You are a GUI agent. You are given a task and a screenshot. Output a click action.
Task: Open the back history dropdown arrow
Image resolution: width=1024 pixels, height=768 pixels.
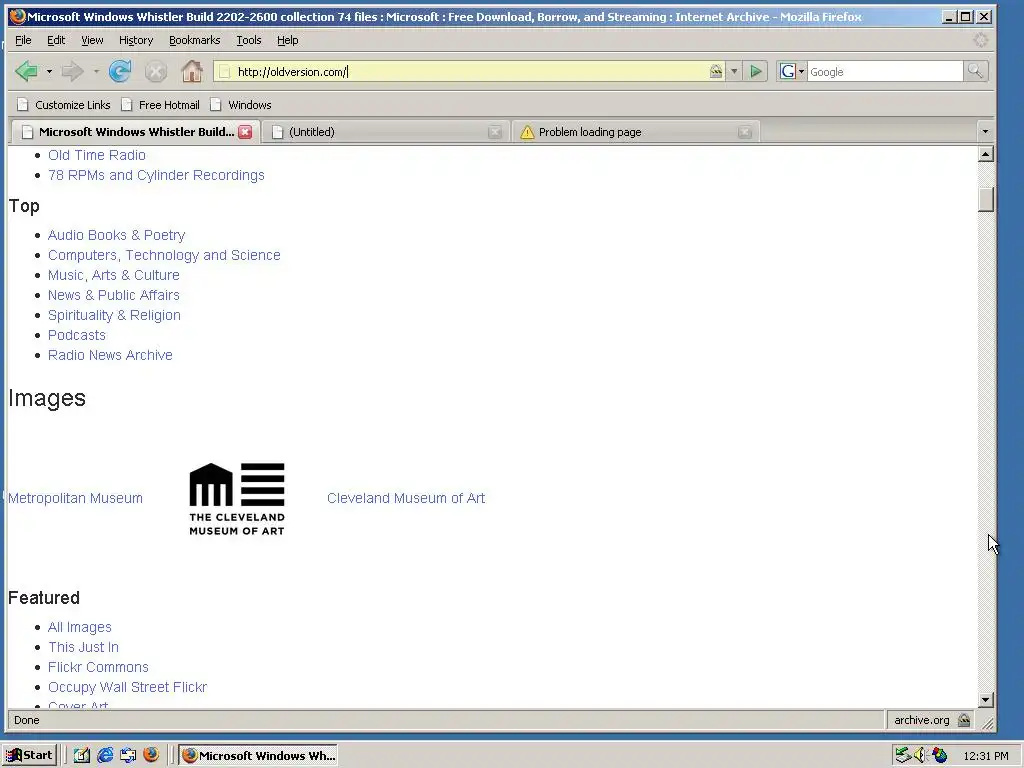(49, 71)
